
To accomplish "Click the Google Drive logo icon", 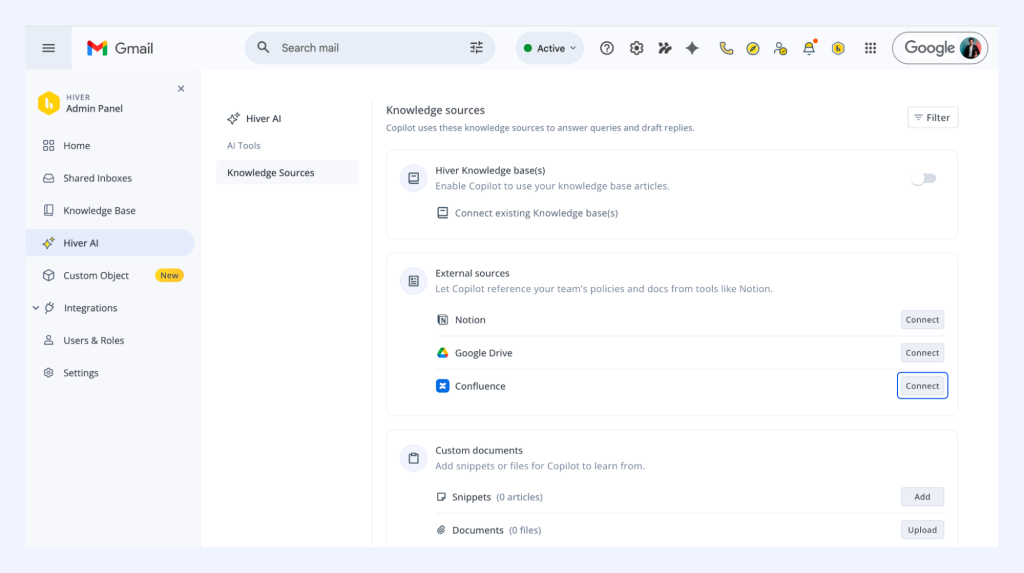I will click(x=442, y=353).
